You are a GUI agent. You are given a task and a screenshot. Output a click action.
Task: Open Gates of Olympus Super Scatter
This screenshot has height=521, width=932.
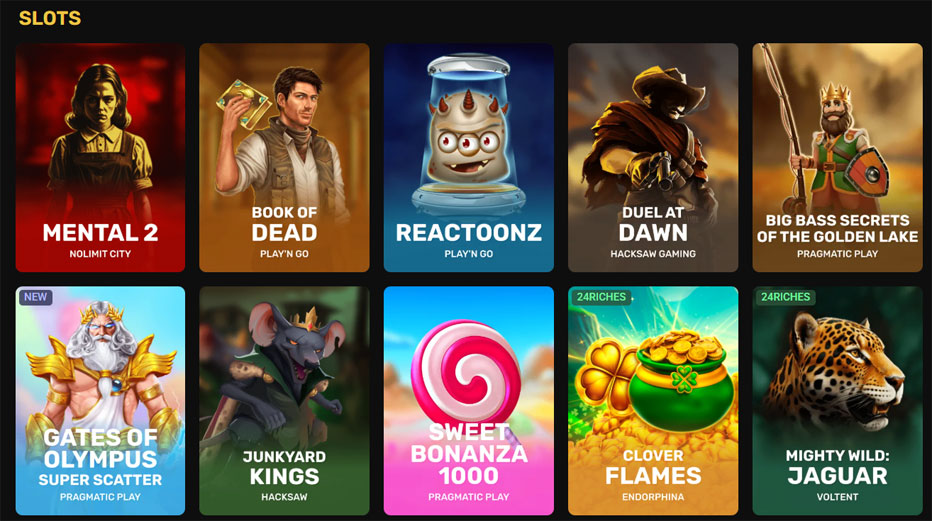pyautogui.click(x=100, y=401)
